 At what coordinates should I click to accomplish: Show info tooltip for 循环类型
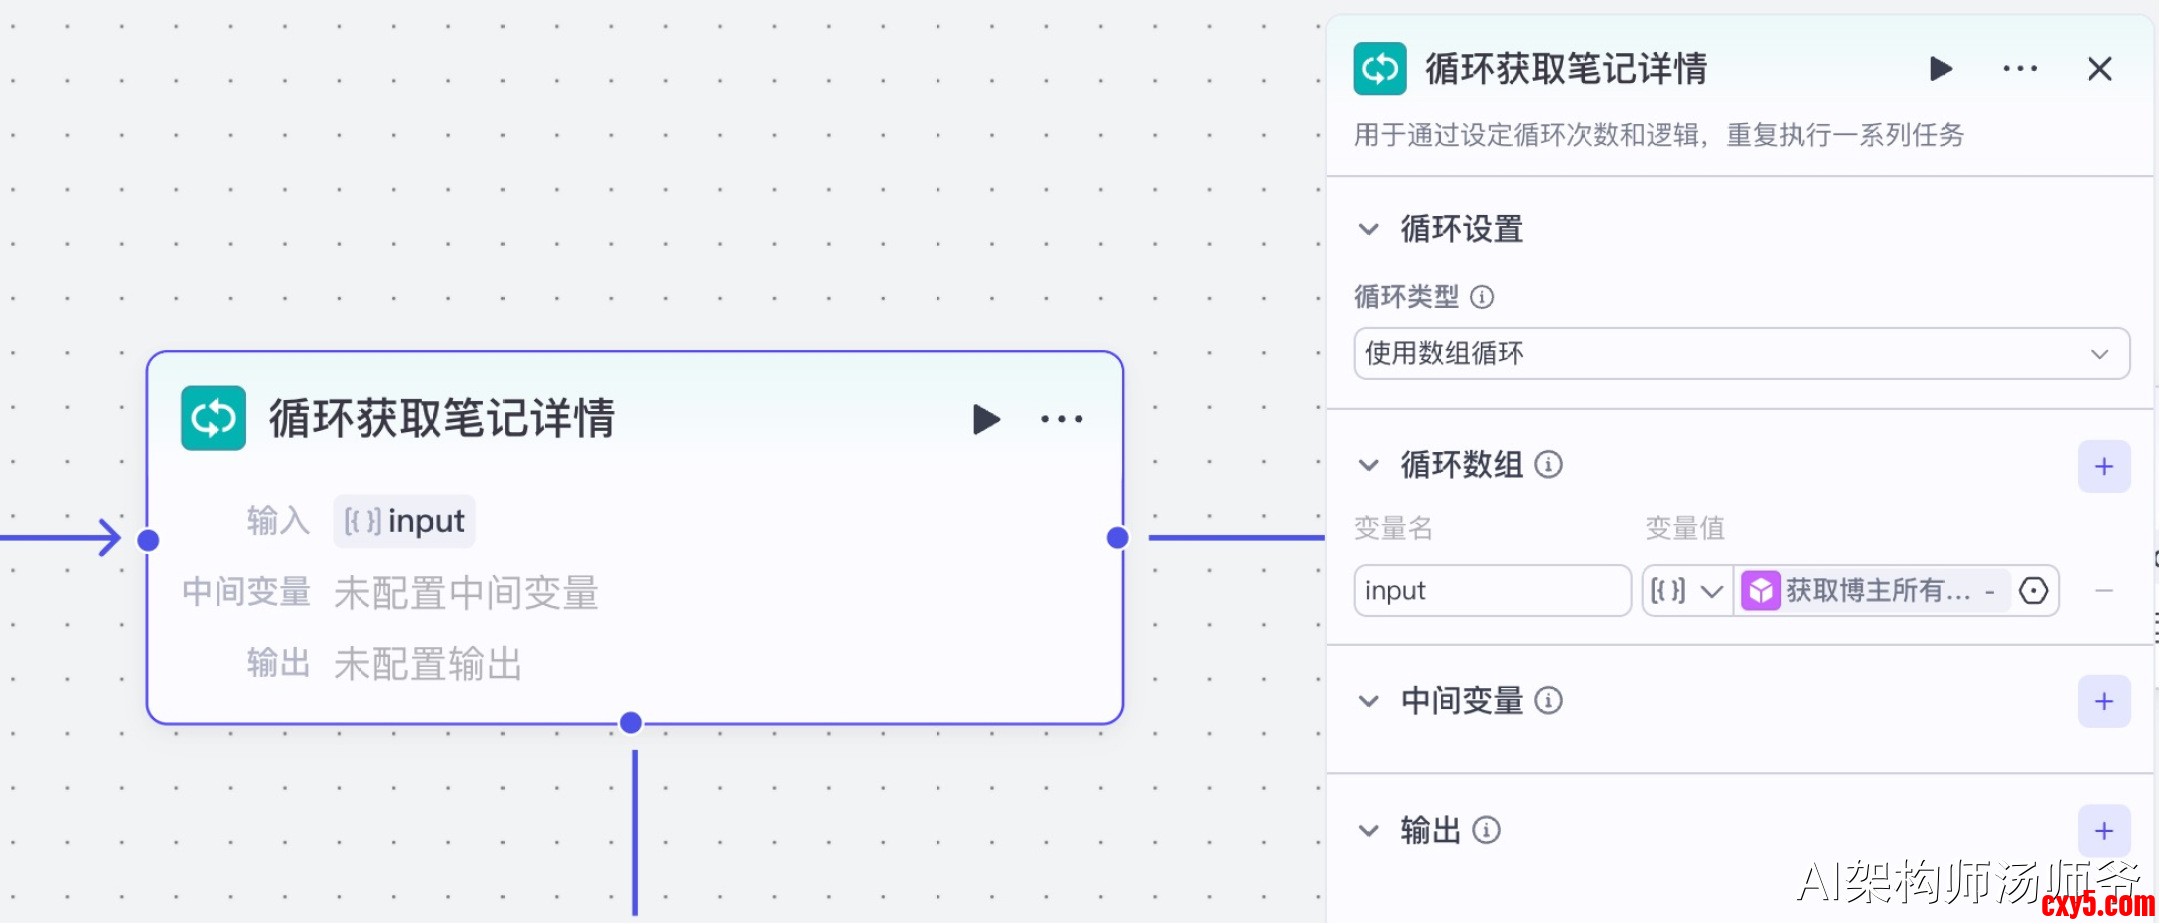click(1482, 297)
